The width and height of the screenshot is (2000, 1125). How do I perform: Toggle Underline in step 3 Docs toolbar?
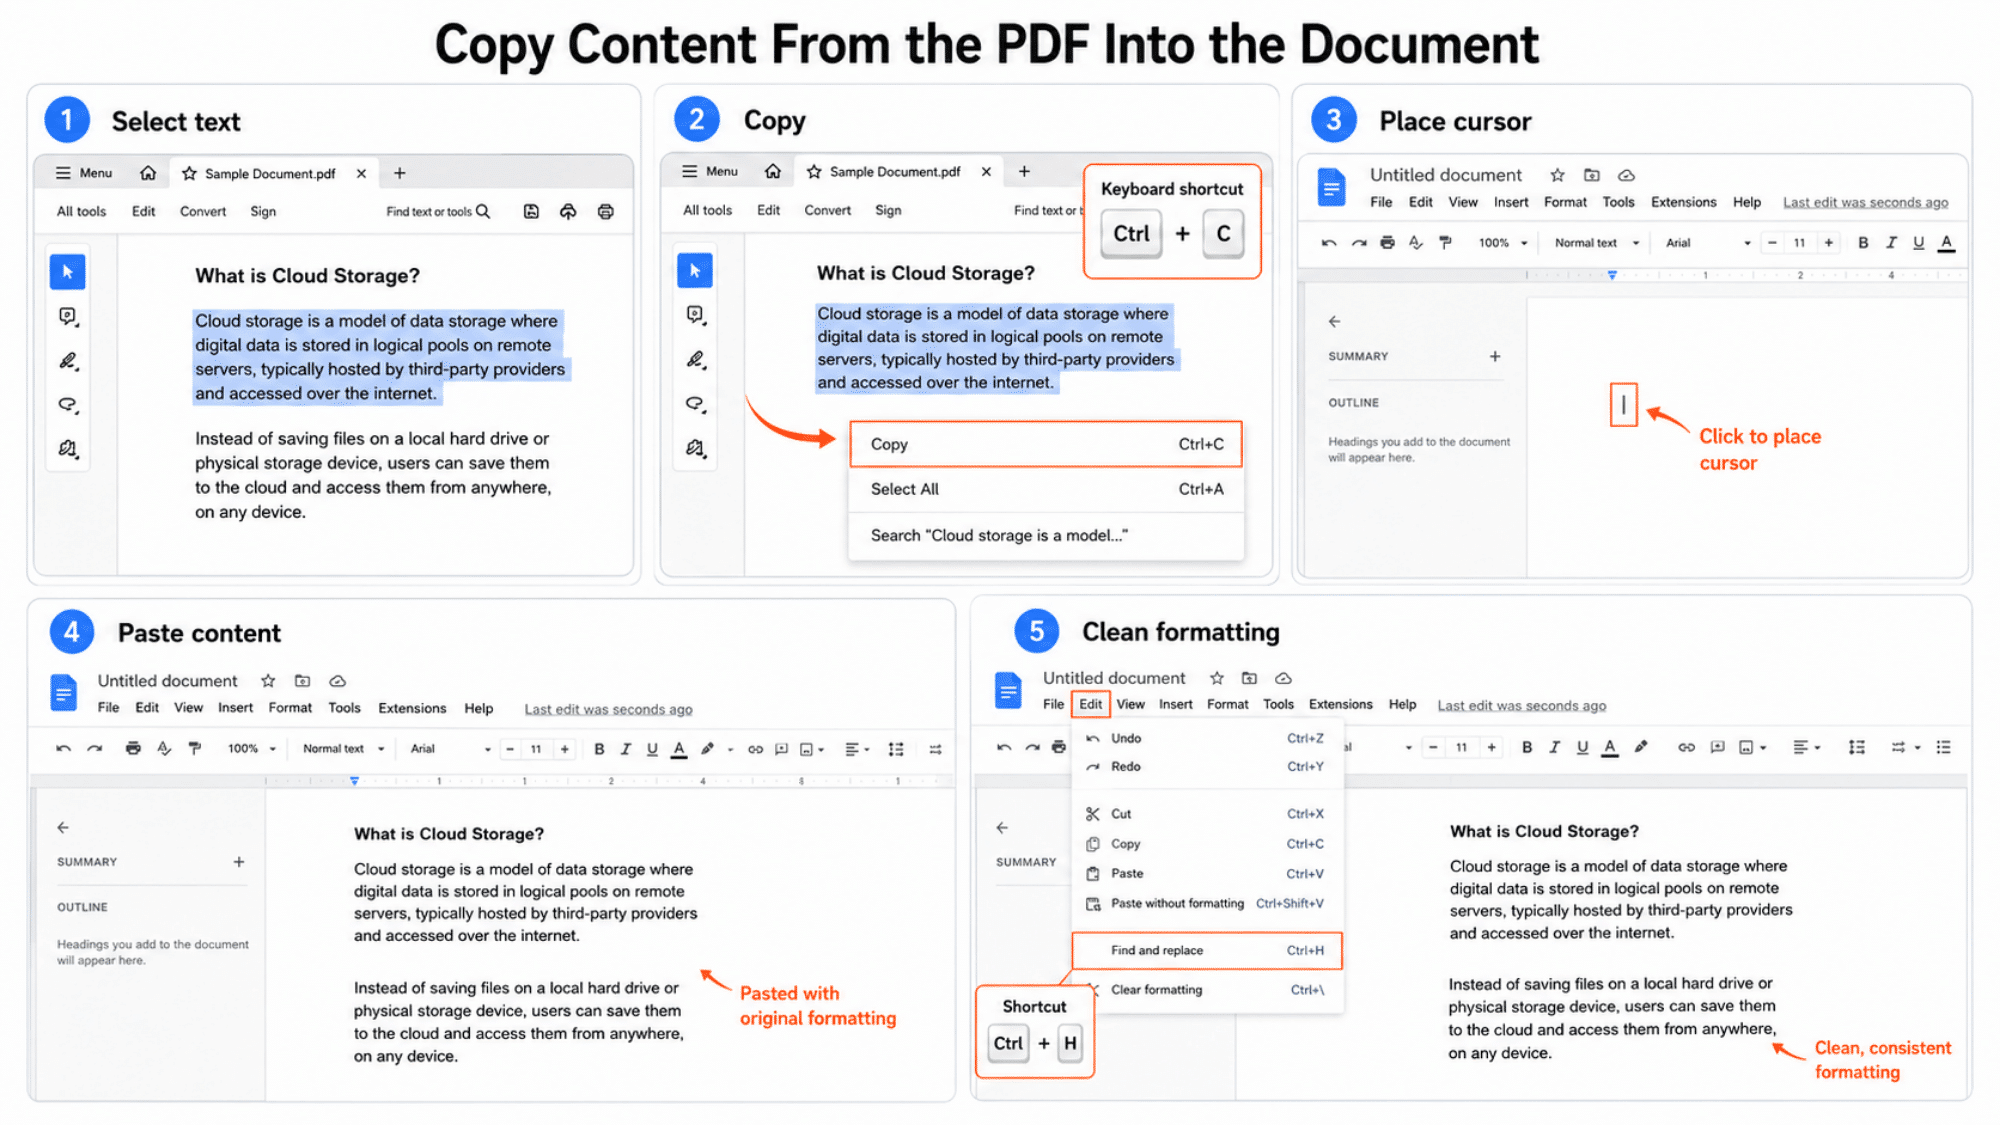point(1918,243)
